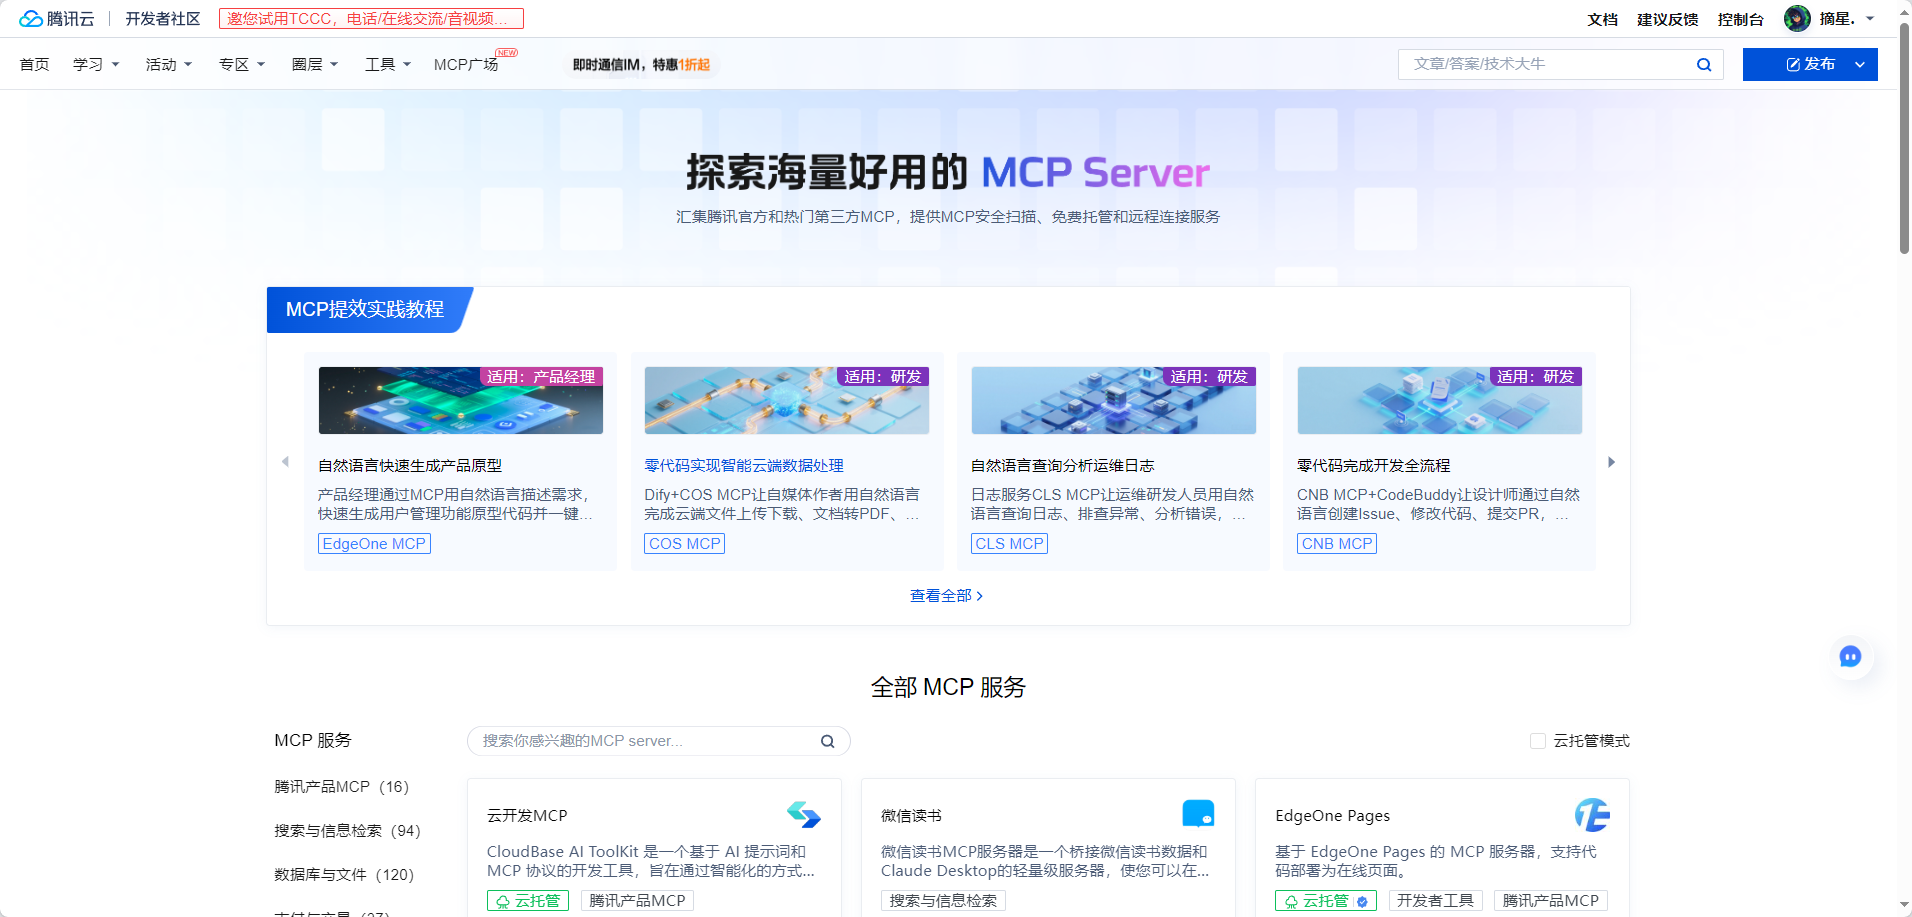
Task: Click the TCCC trial promotion banner
Action: coord(371,19)
